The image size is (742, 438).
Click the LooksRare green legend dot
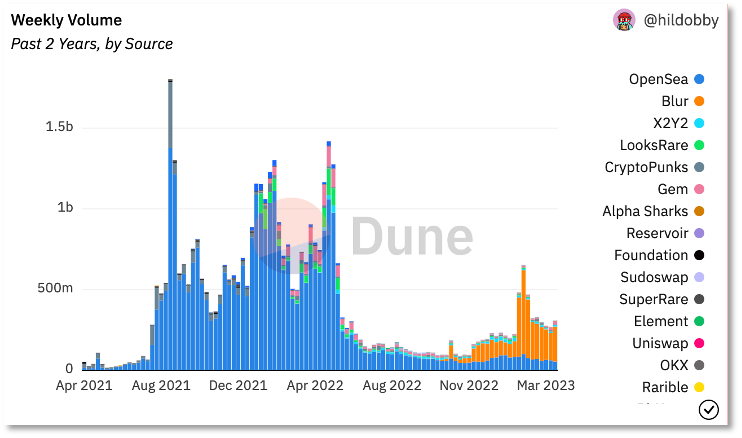[699, 145]
